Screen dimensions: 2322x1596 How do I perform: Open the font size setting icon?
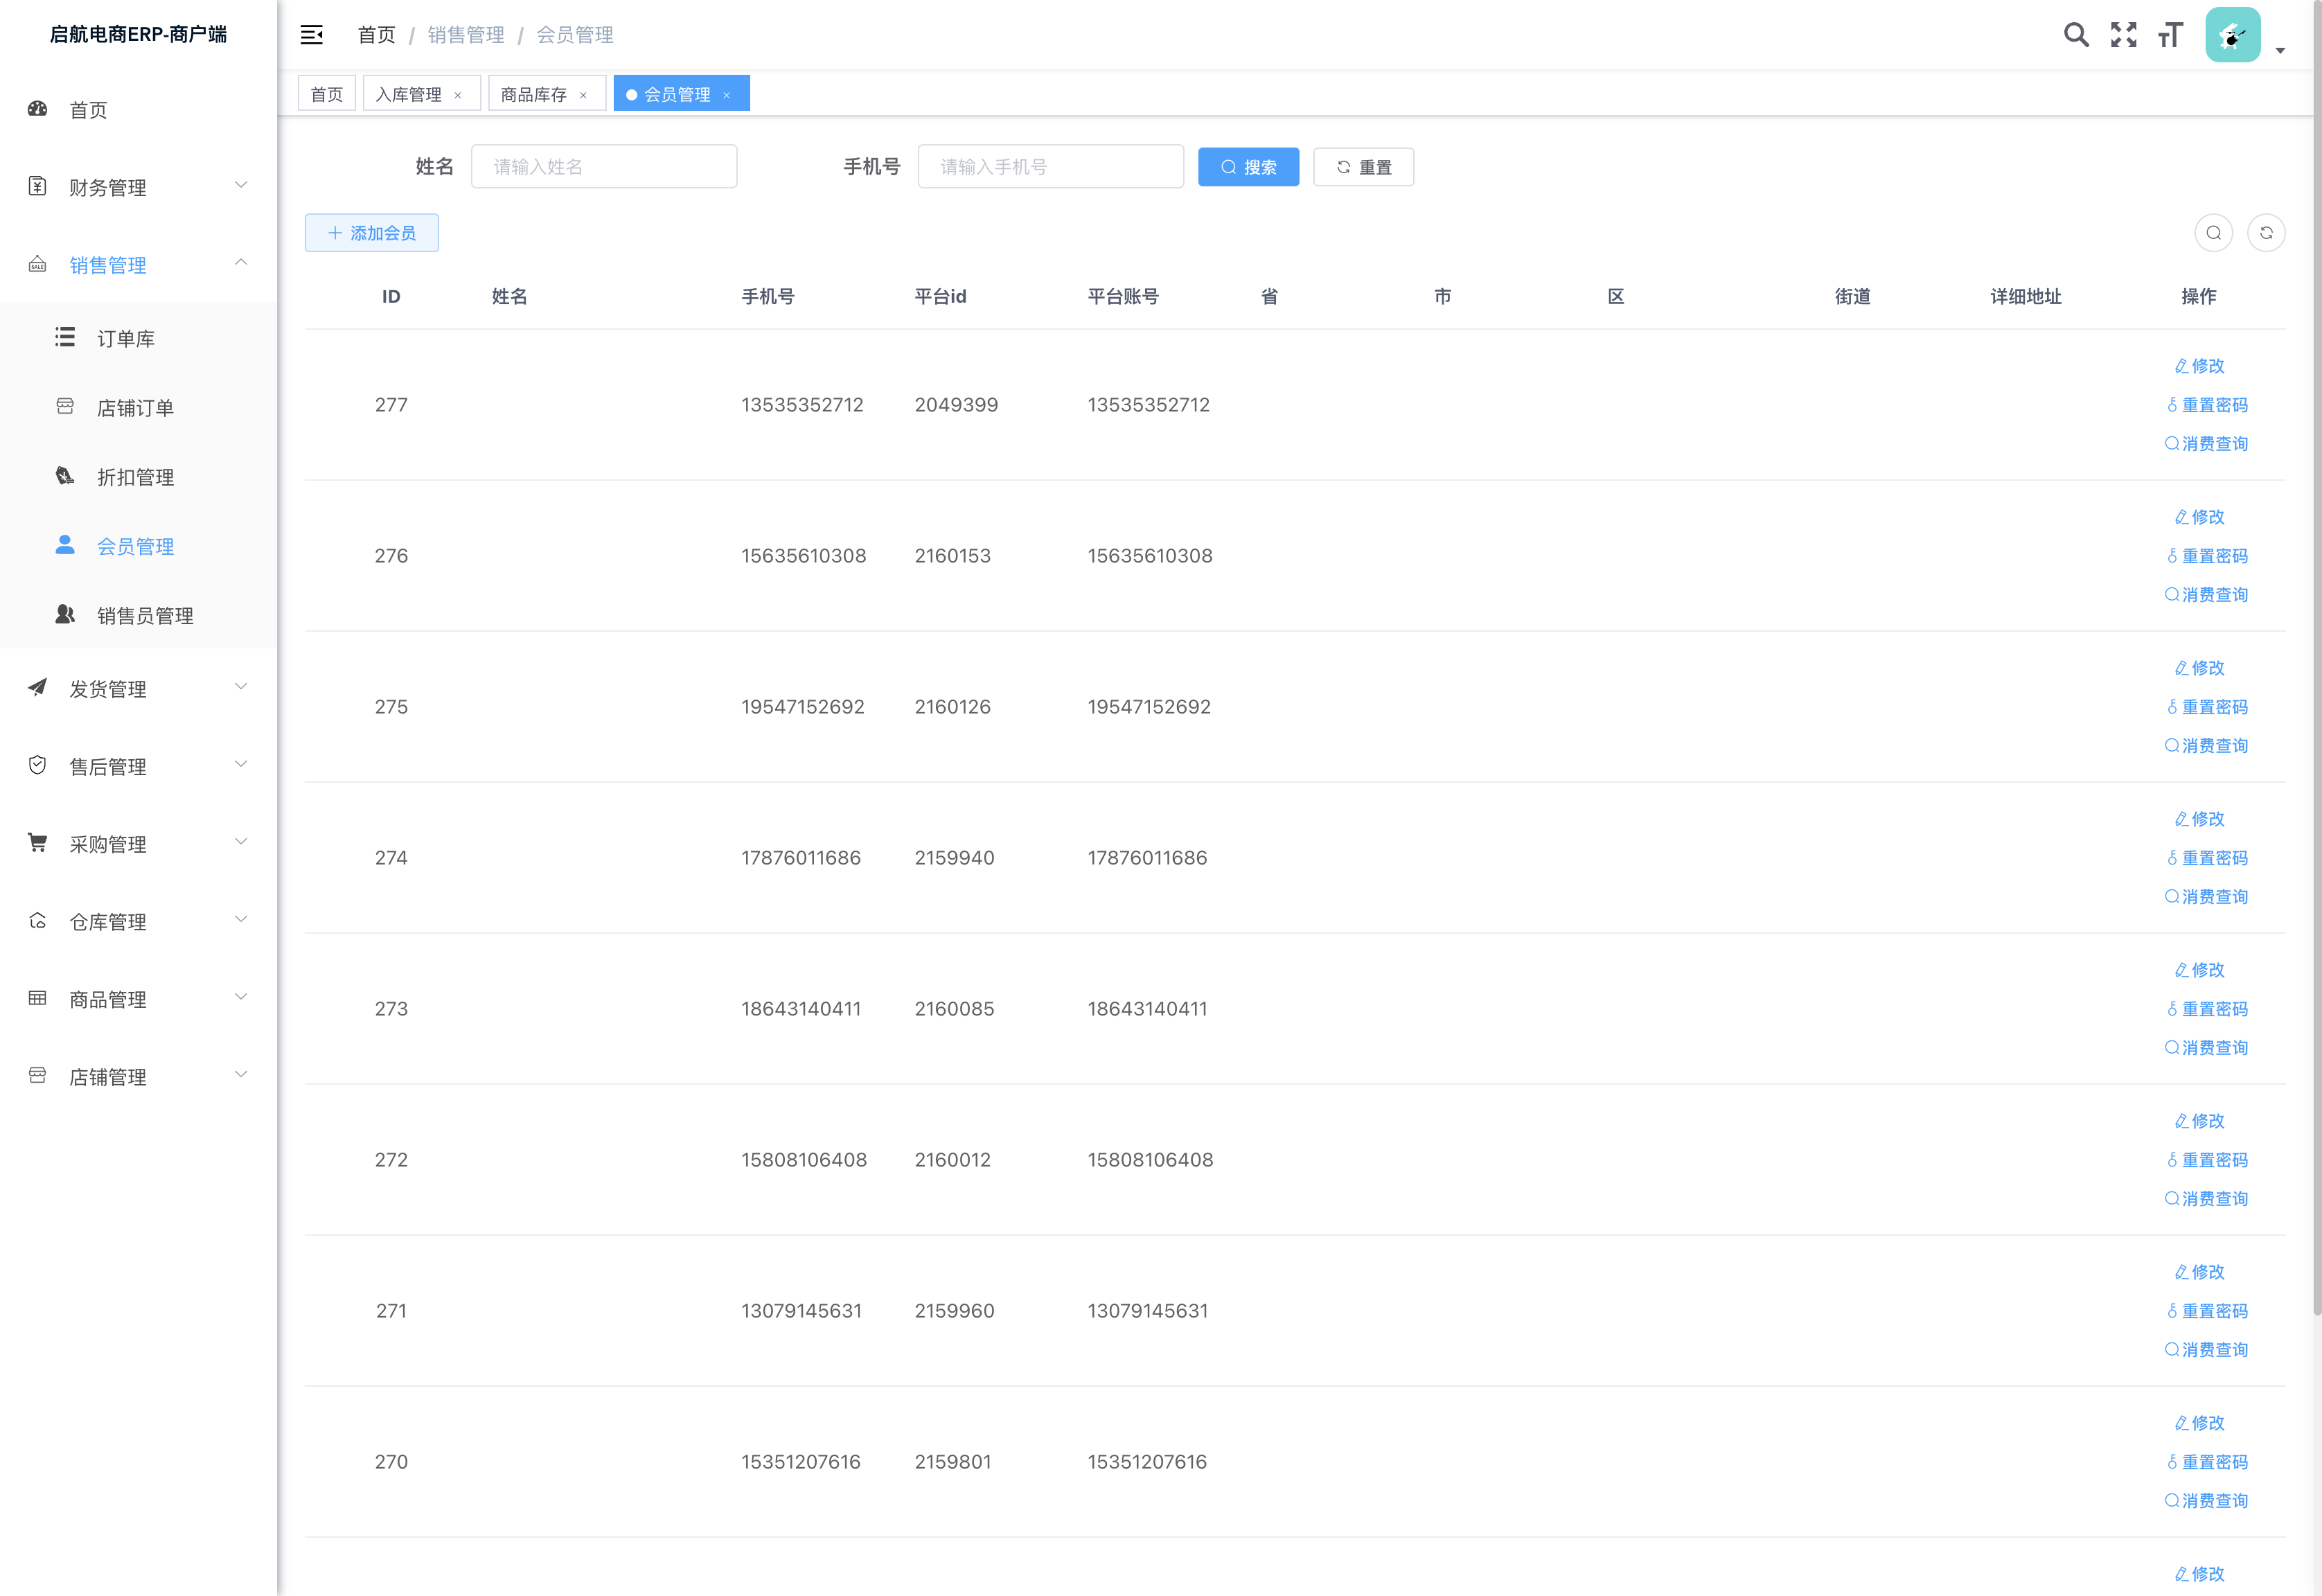pos(2170,35)
